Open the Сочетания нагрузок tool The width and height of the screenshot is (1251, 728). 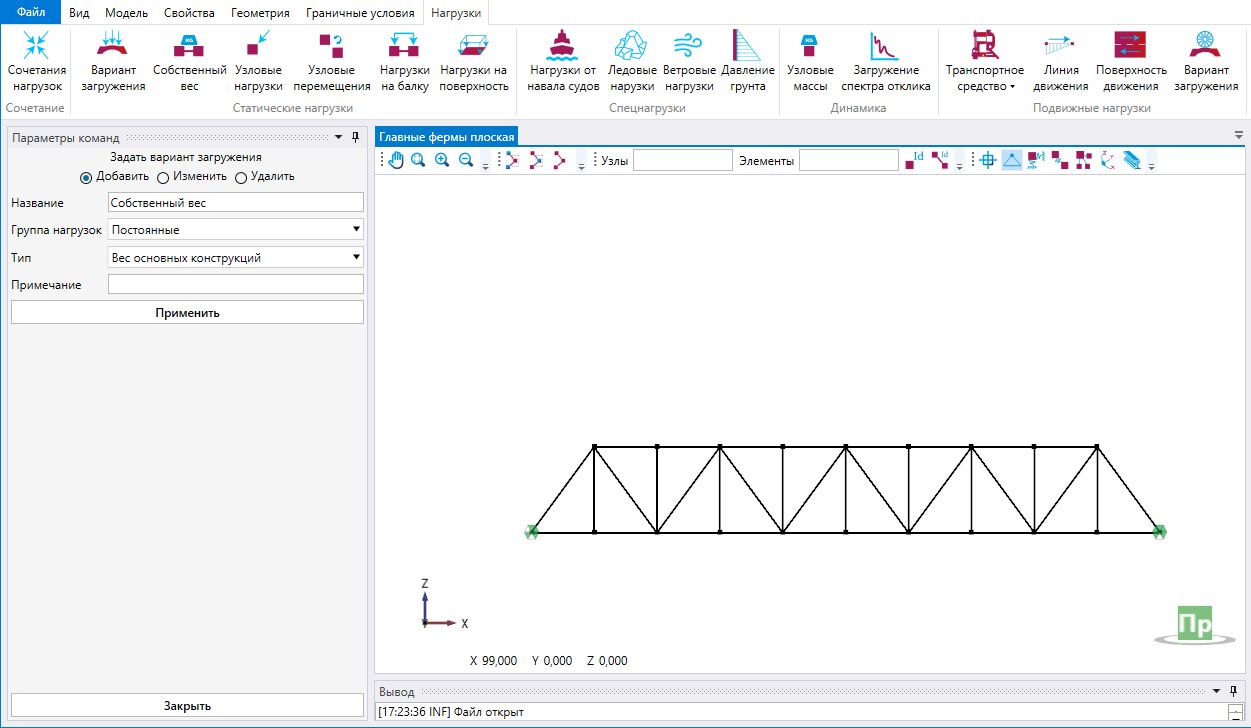tap(37, 62)
